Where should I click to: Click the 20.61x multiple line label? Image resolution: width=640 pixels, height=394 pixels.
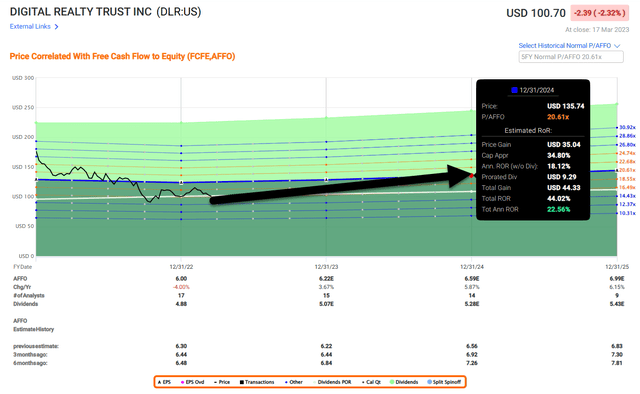tap(627, 170)
